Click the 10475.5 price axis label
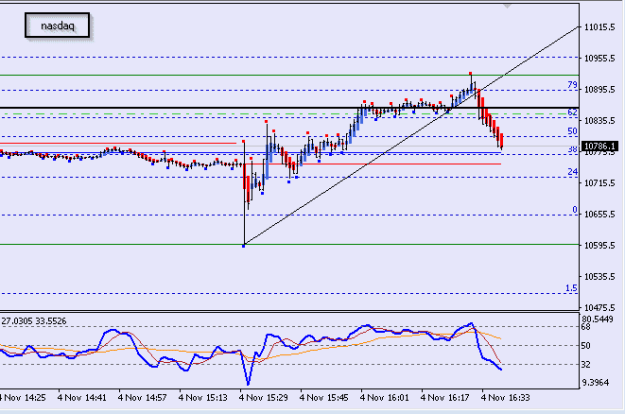Viewport: 625px width, 414px height. [x=599, y=307]
